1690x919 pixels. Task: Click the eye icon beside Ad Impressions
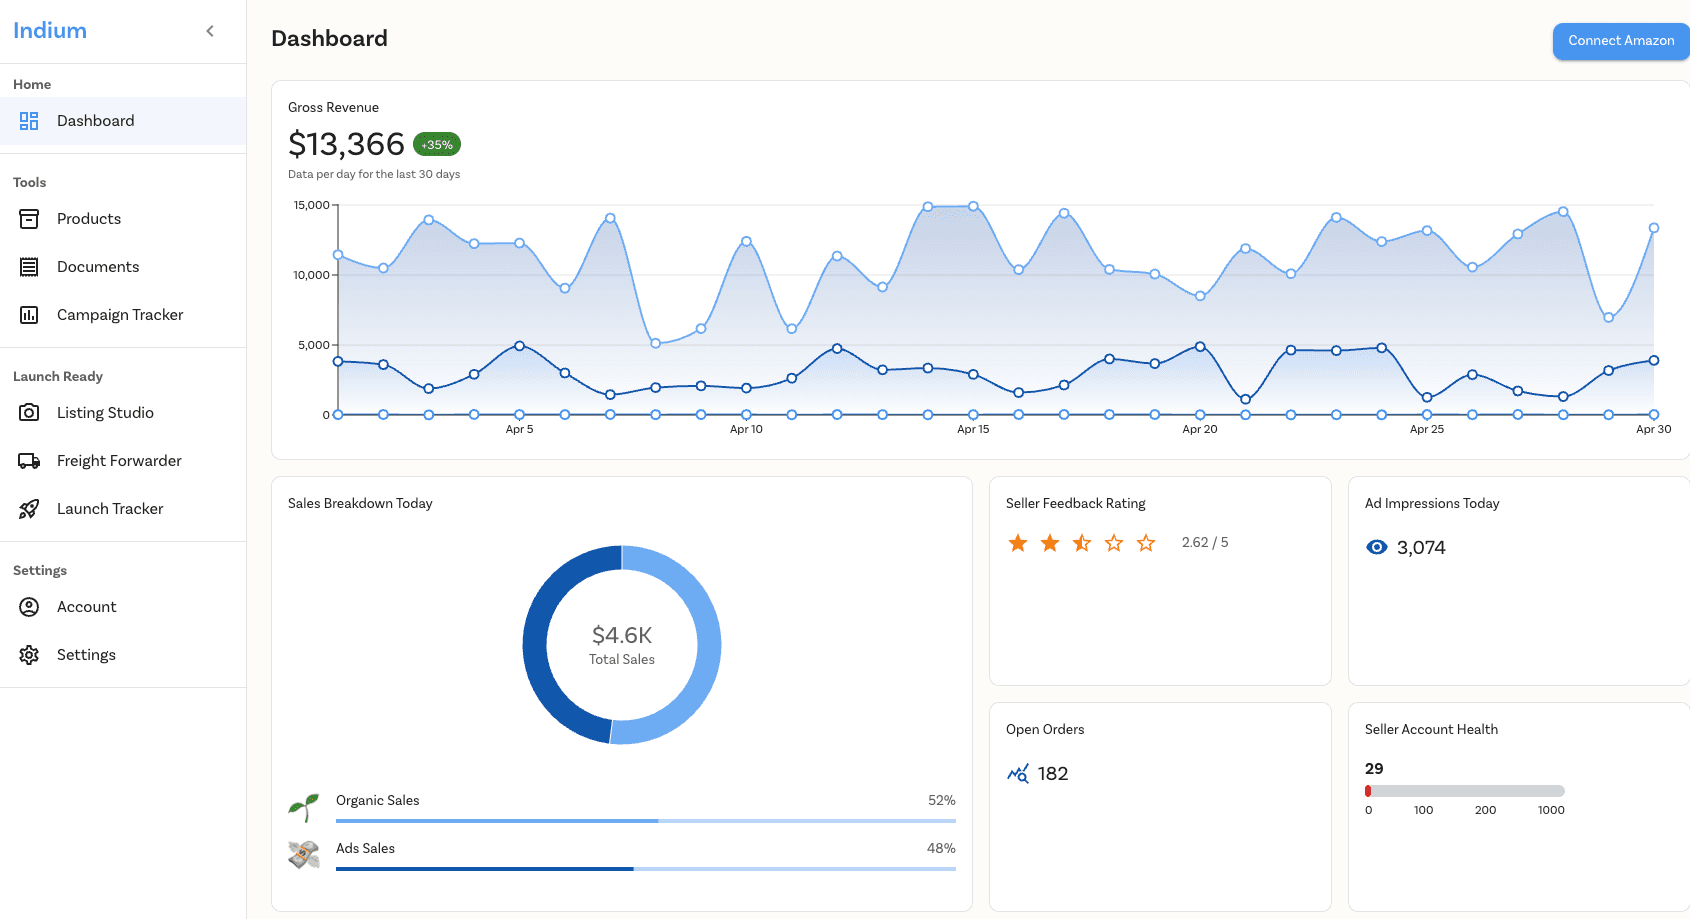click(x=1377, y=547)
